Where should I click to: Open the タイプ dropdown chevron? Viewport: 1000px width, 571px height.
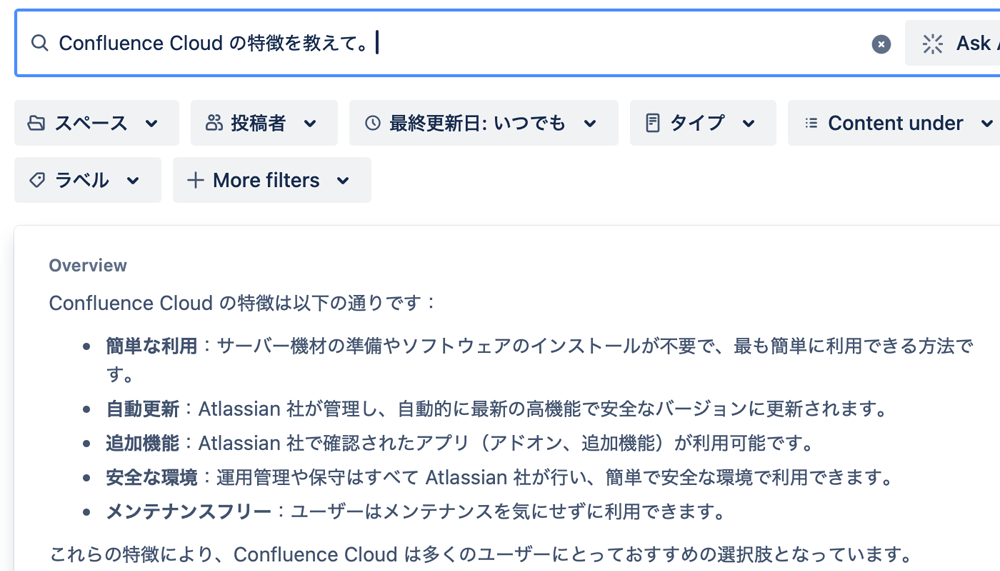[749, 123]
